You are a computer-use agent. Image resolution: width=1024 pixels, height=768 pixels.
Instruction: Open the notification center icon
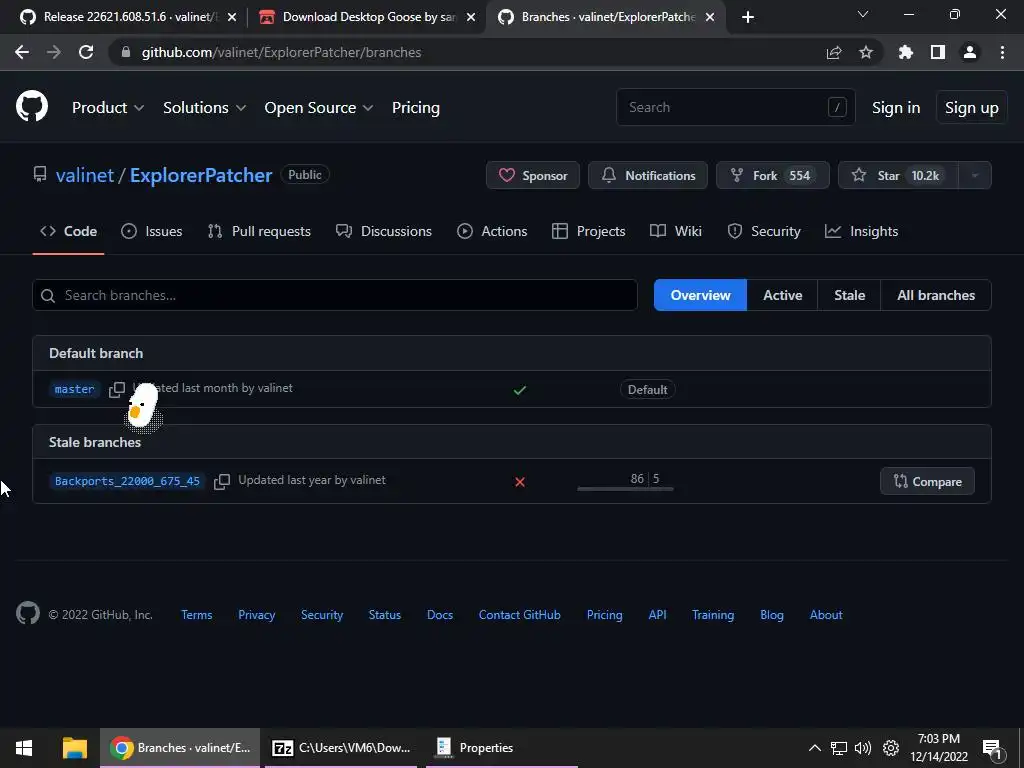991,748
